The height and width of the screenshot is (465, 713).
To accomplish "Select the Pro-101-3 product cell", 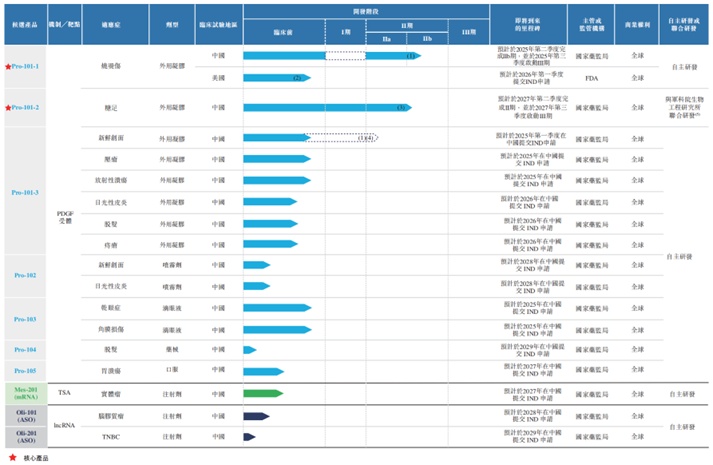I will pyautogui.click(x=25, y=192).
